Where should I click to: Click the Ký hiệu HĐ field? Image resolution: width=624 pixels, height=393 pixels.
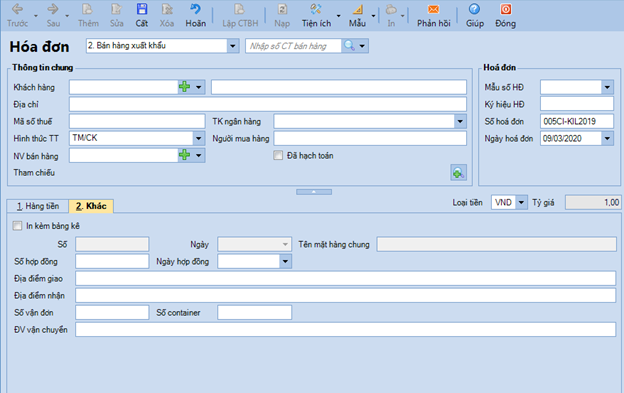[577, 104]
